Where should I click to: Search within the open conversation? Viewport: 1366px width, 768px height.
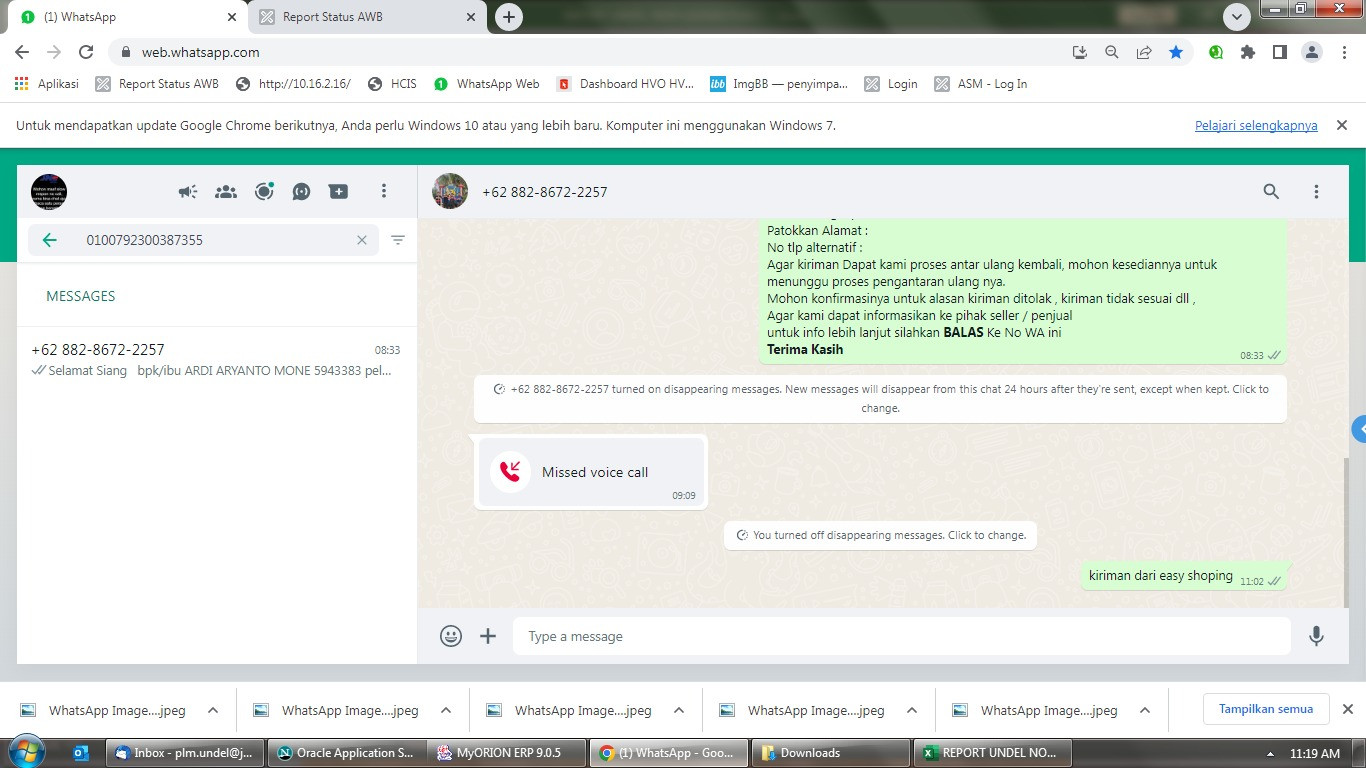pyautogui.click(x=1271, y=192)
